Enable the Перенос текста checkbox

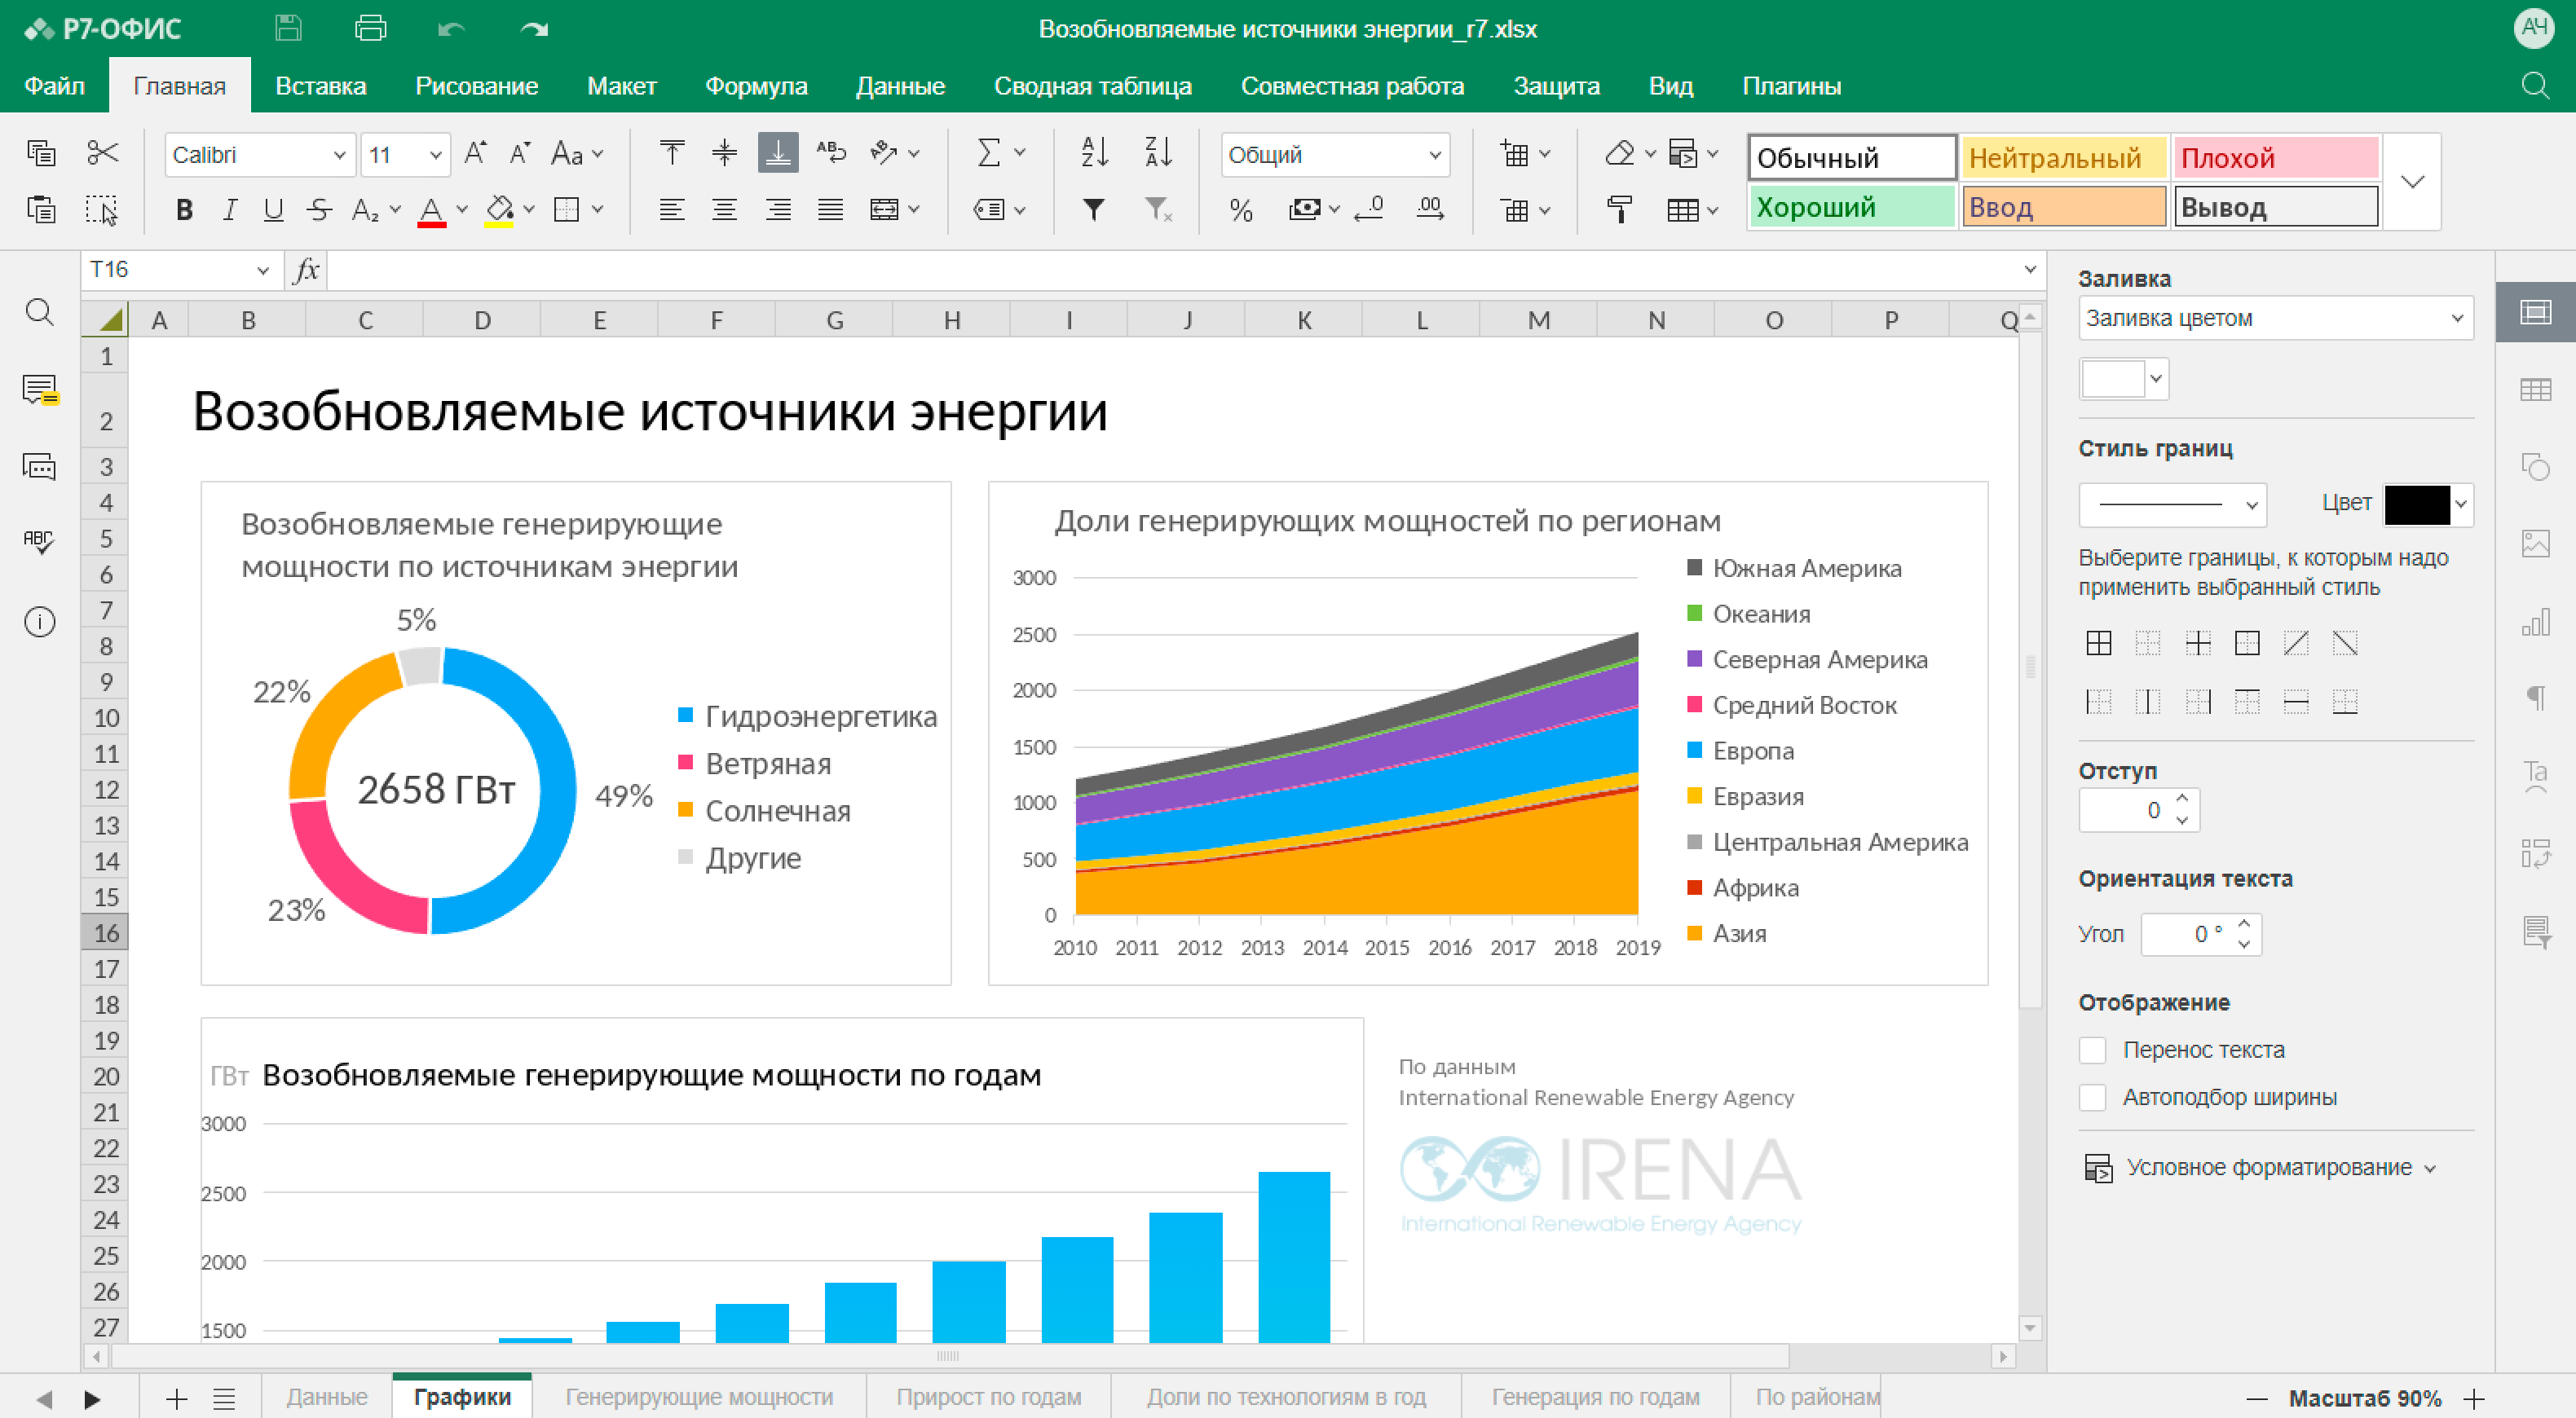click(x=2093, y=1050)
